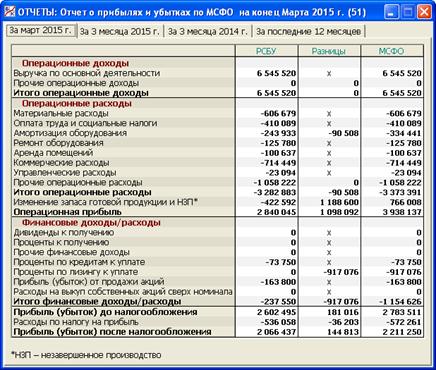Select the 'Материальные расходы' row label

coord(61,113)
